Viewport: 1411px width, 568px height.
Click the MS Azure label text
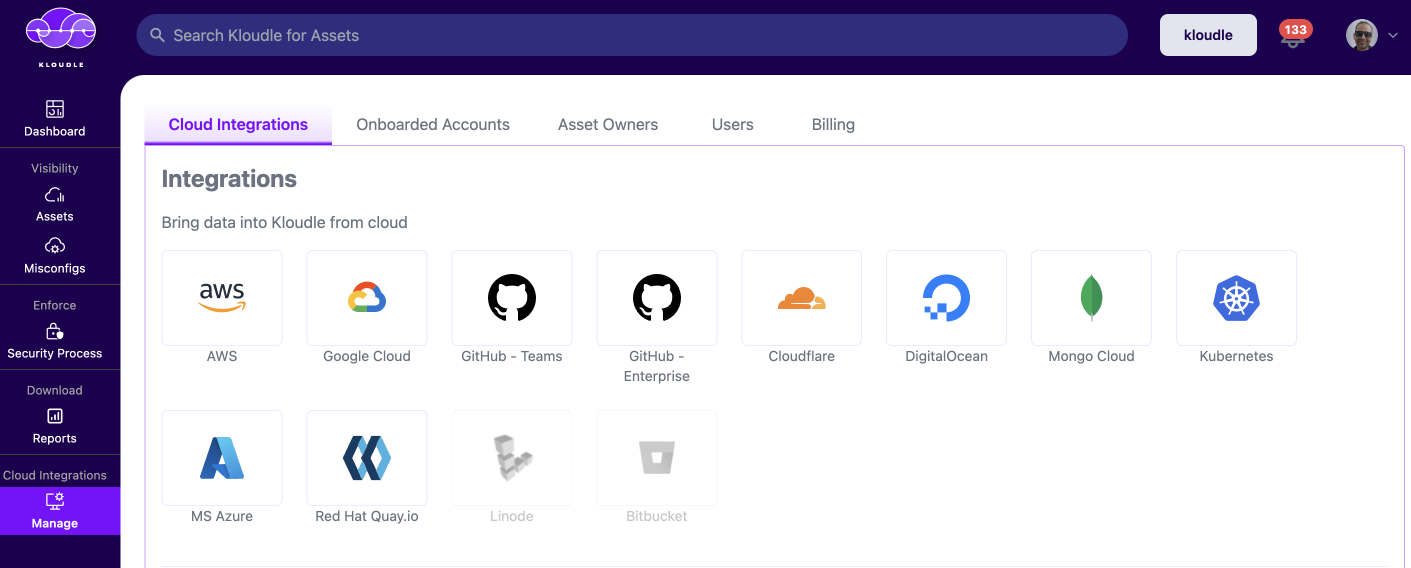(x=222, y=516)
